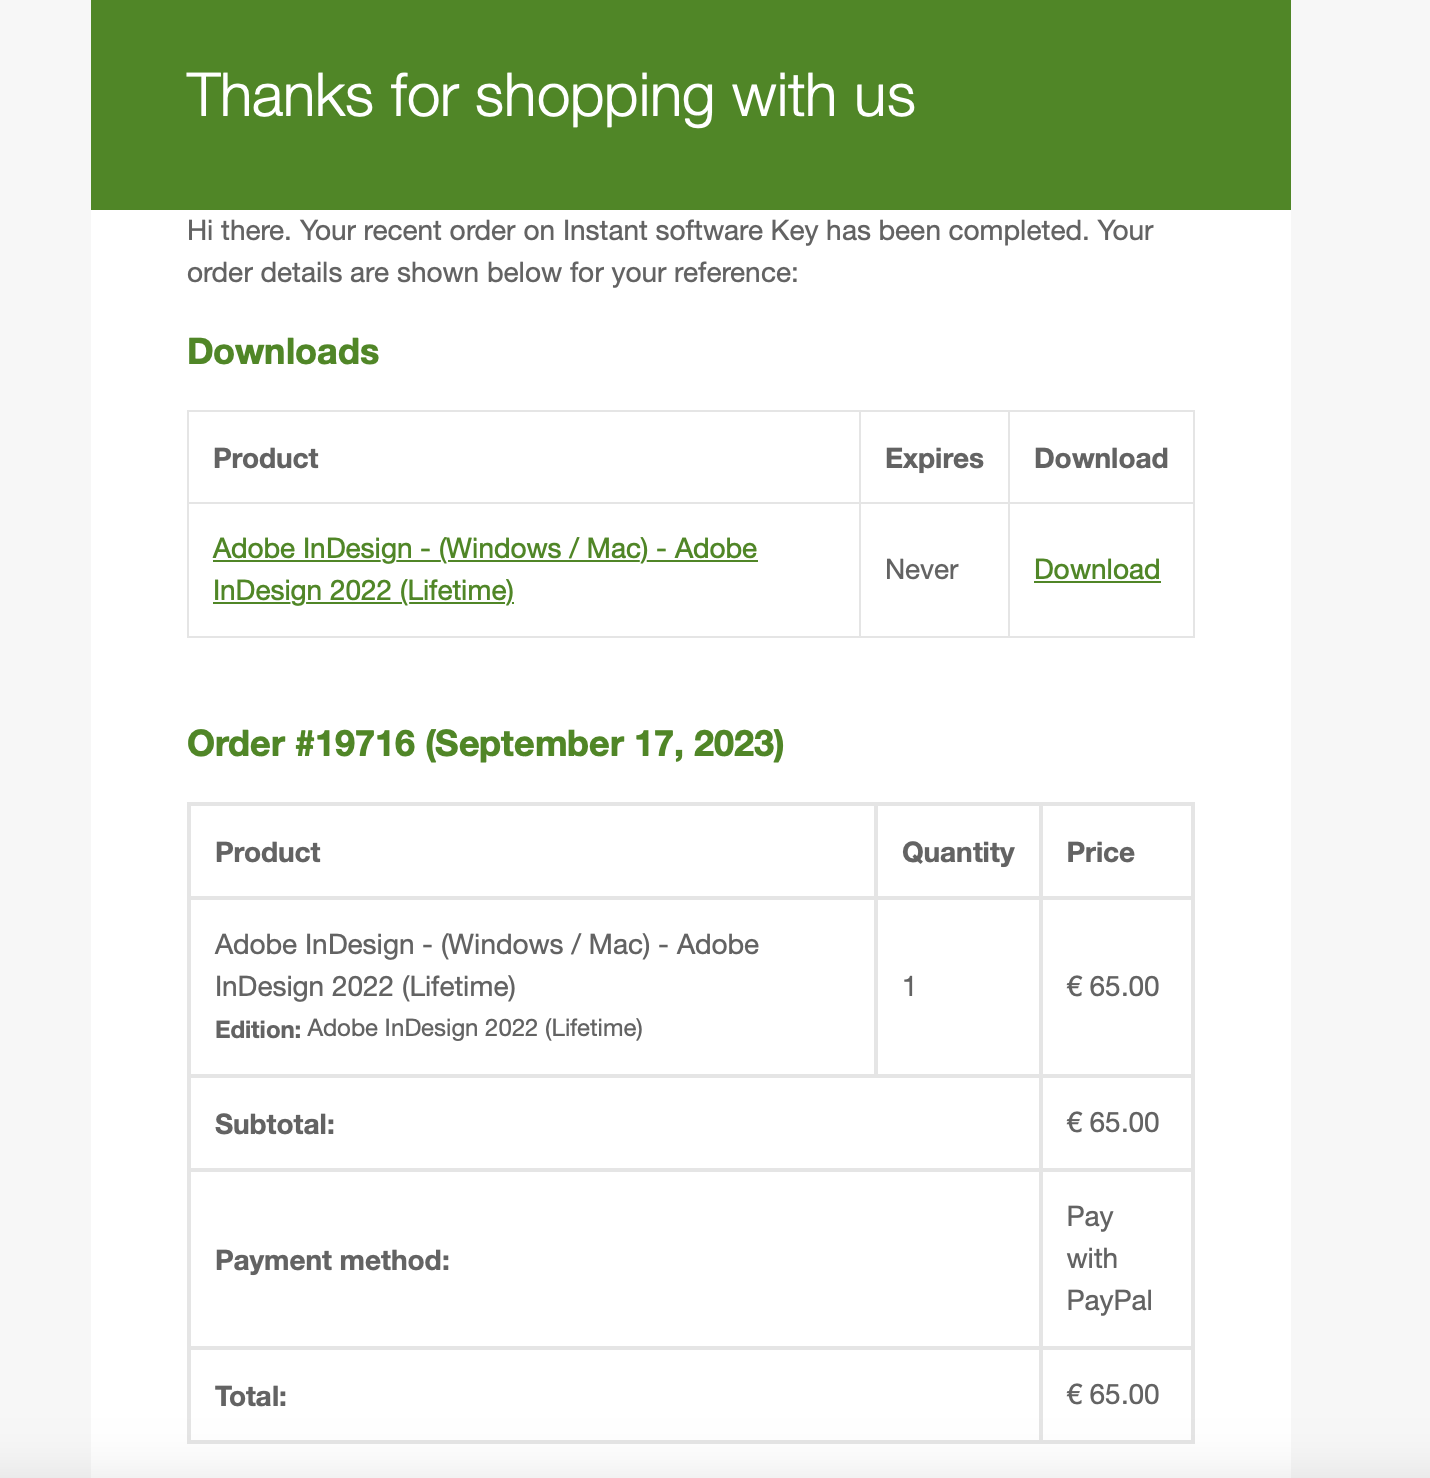Click the quantity value '1'
This screenshot has height=1478, width=1430.
coord(909,987)
